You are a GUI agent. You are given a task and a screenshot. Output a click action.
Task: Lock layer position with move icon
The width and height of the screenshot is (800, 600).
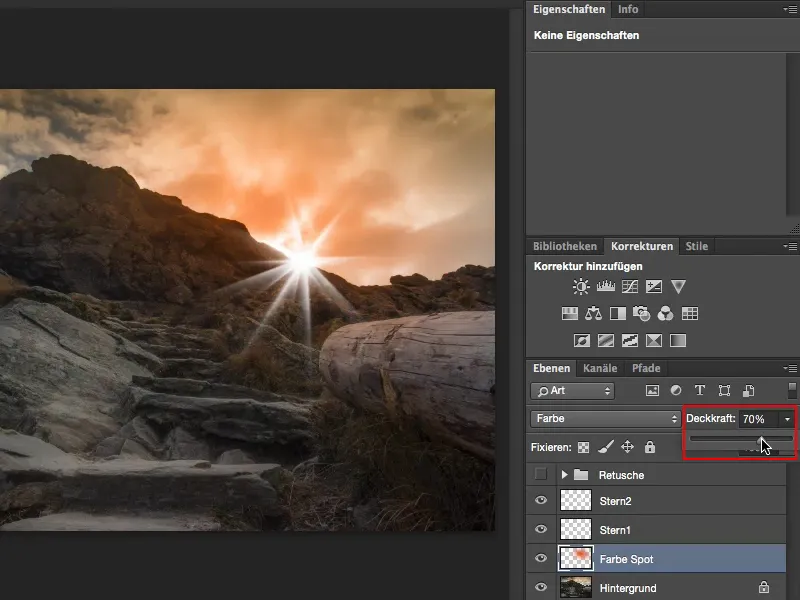click(x=628, y=447)
